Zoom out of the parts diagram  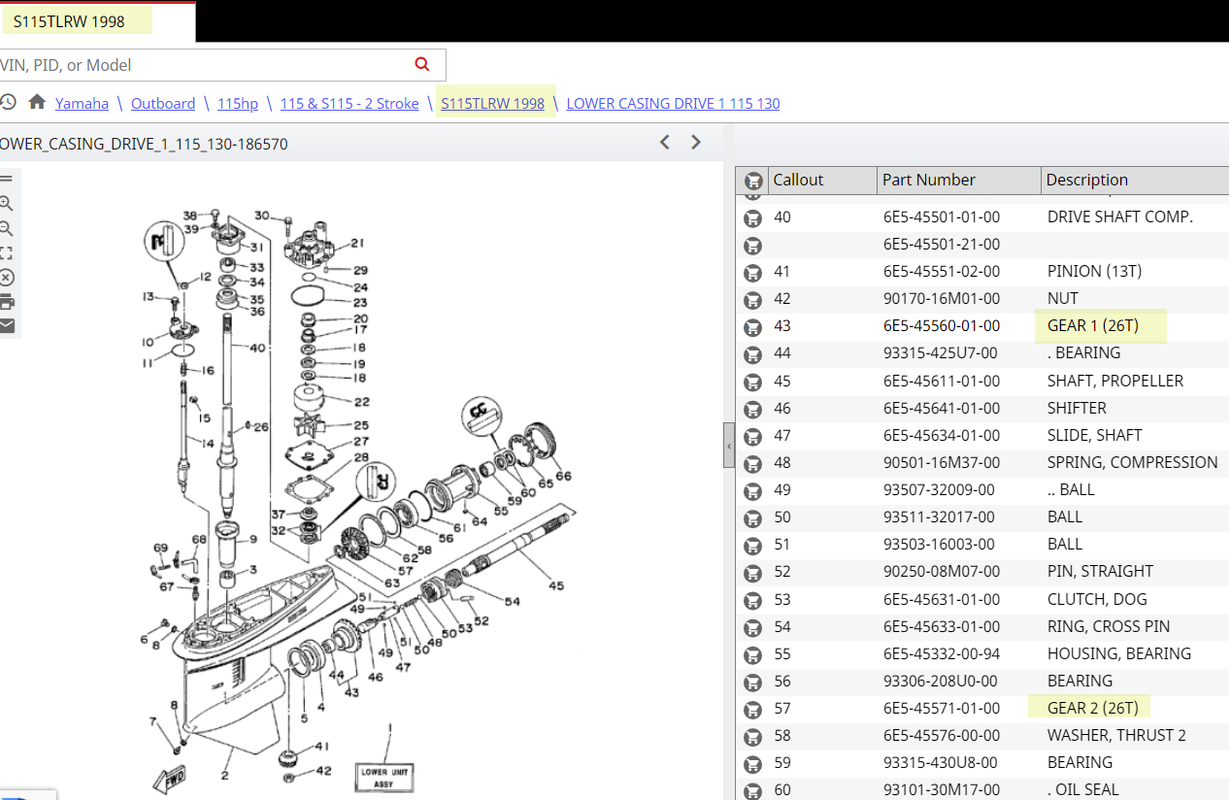click(x=6, y=228)
